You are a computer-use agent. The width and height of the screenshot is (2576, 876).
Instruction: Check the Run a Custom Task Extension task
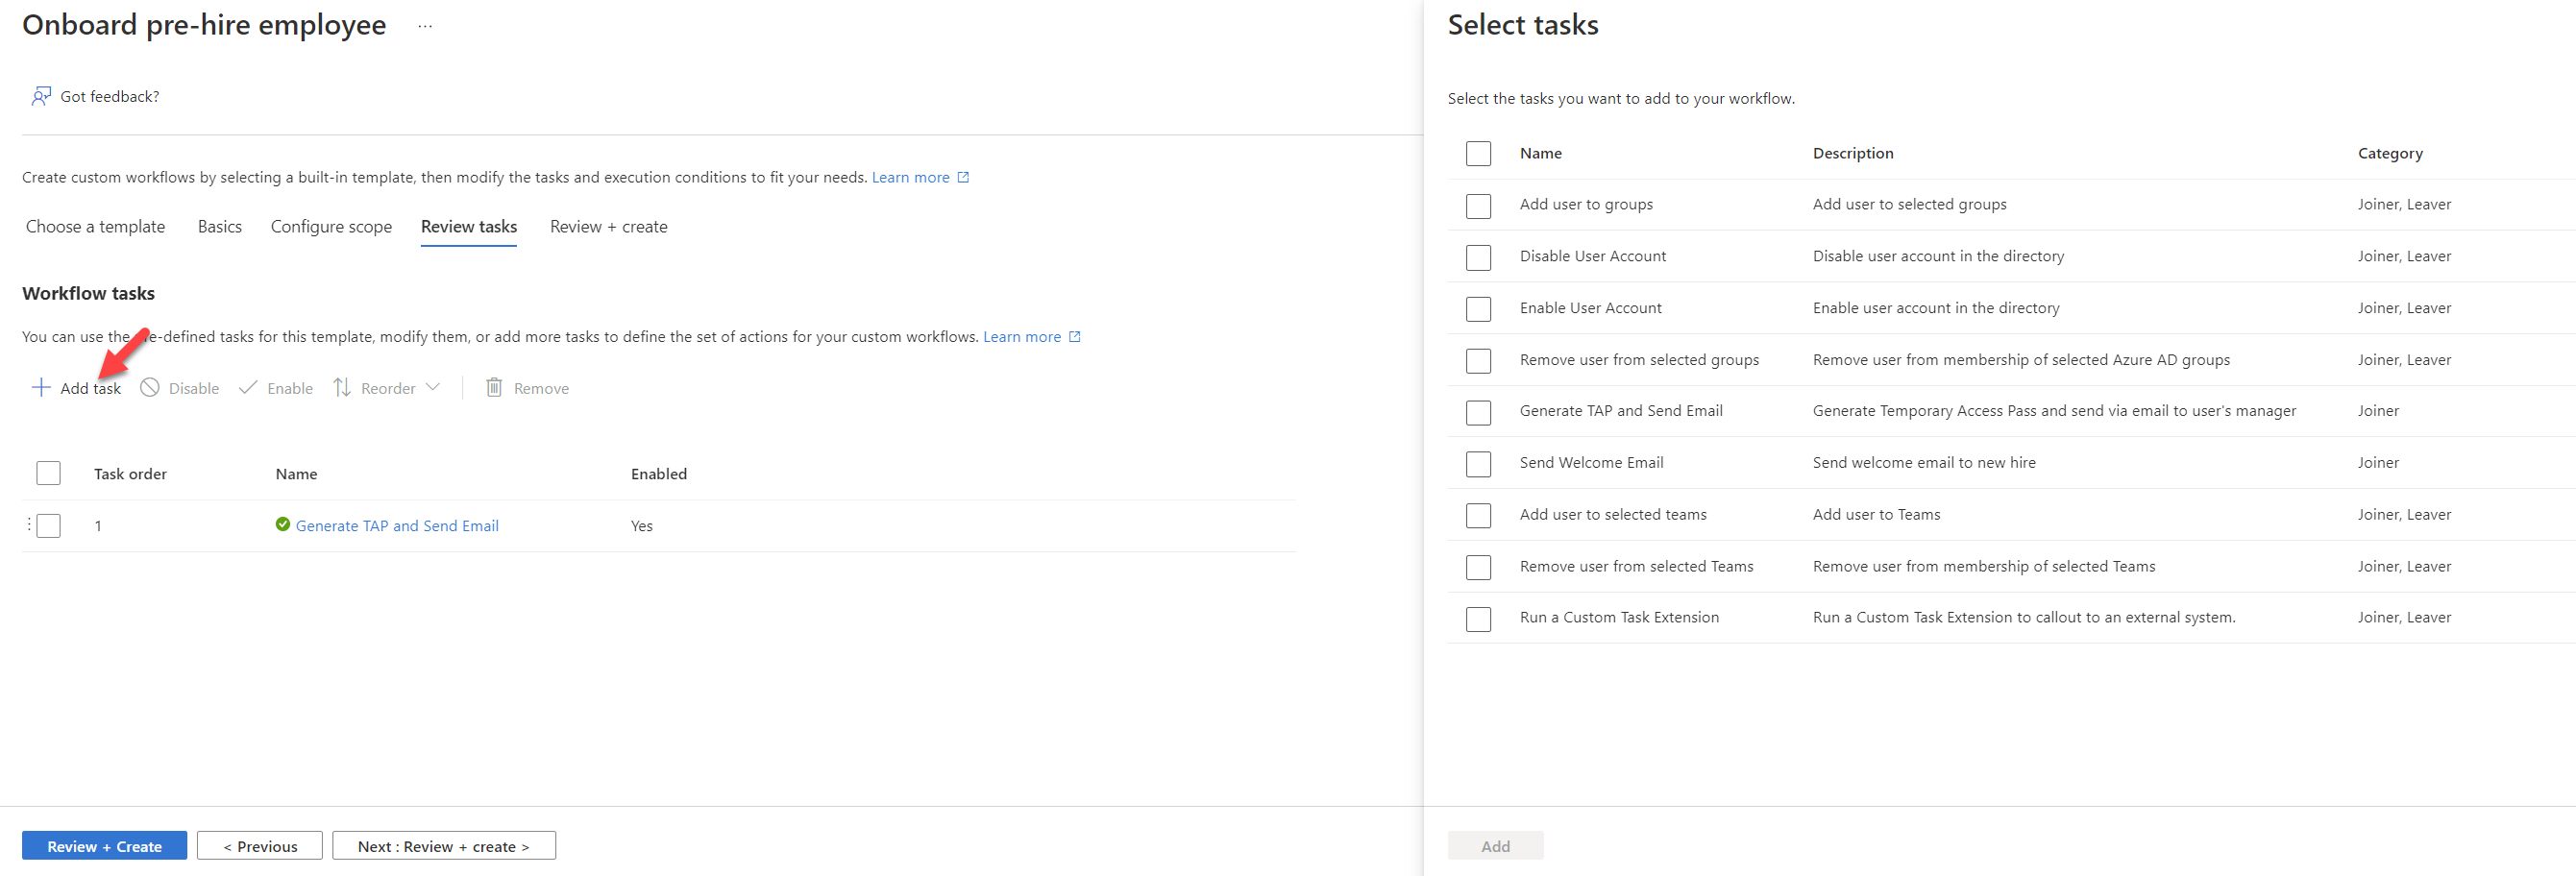click(x=1478, y=619)
